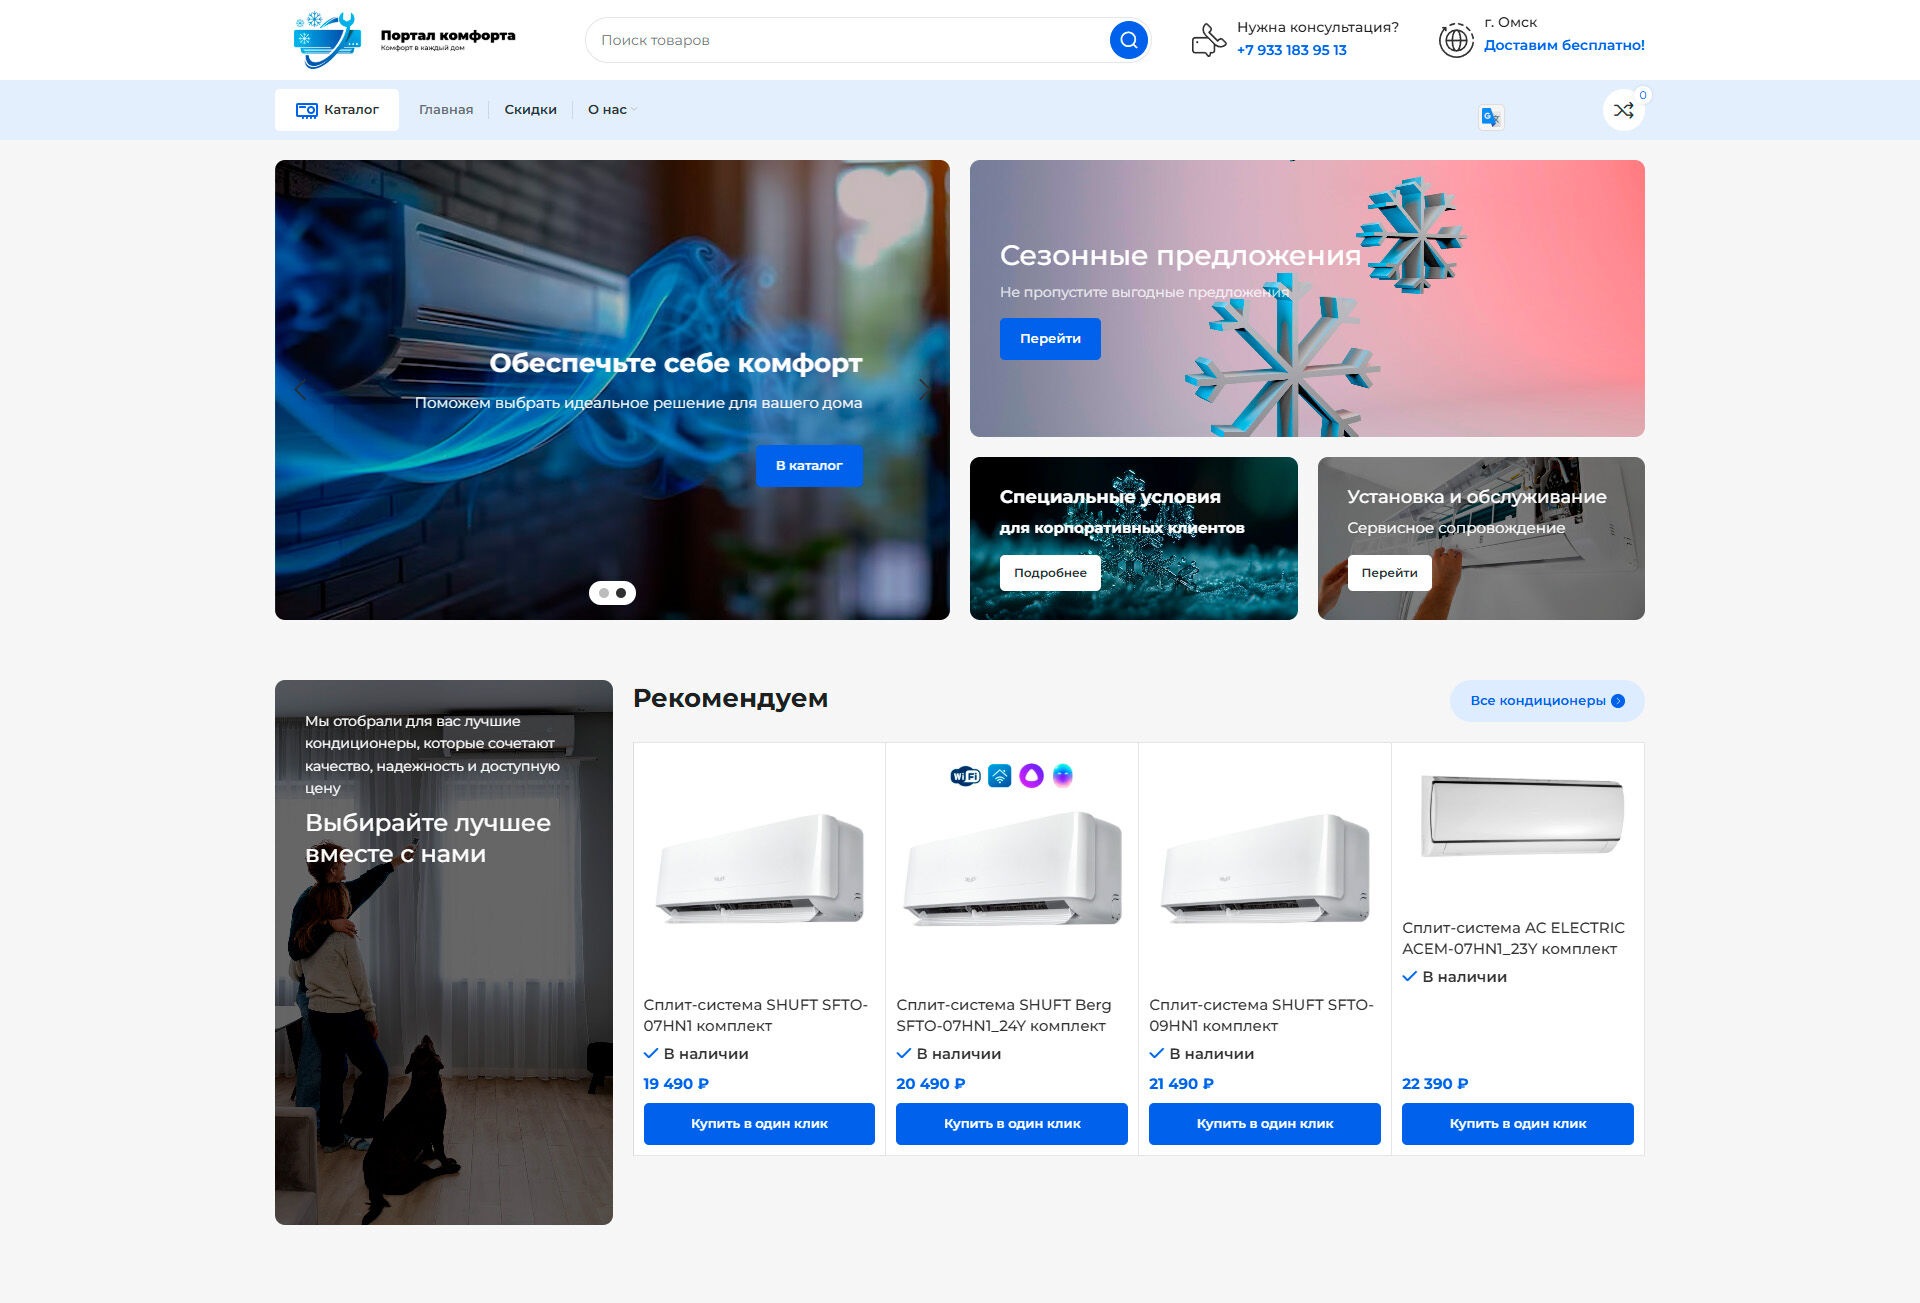Open the AC ELECTRIC product thumbnail
The image size is (1920, 1303).
[x=1521, y=816]
